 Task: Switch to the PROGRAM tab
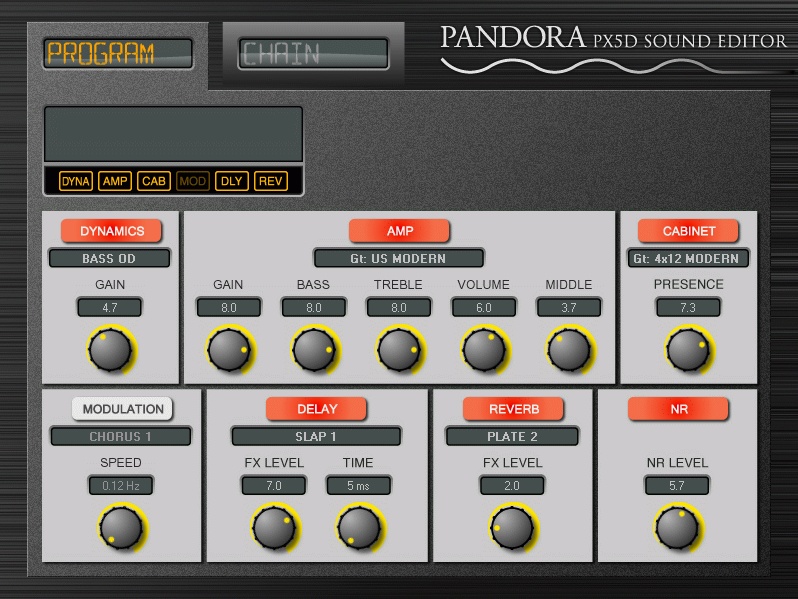[118, 53]
